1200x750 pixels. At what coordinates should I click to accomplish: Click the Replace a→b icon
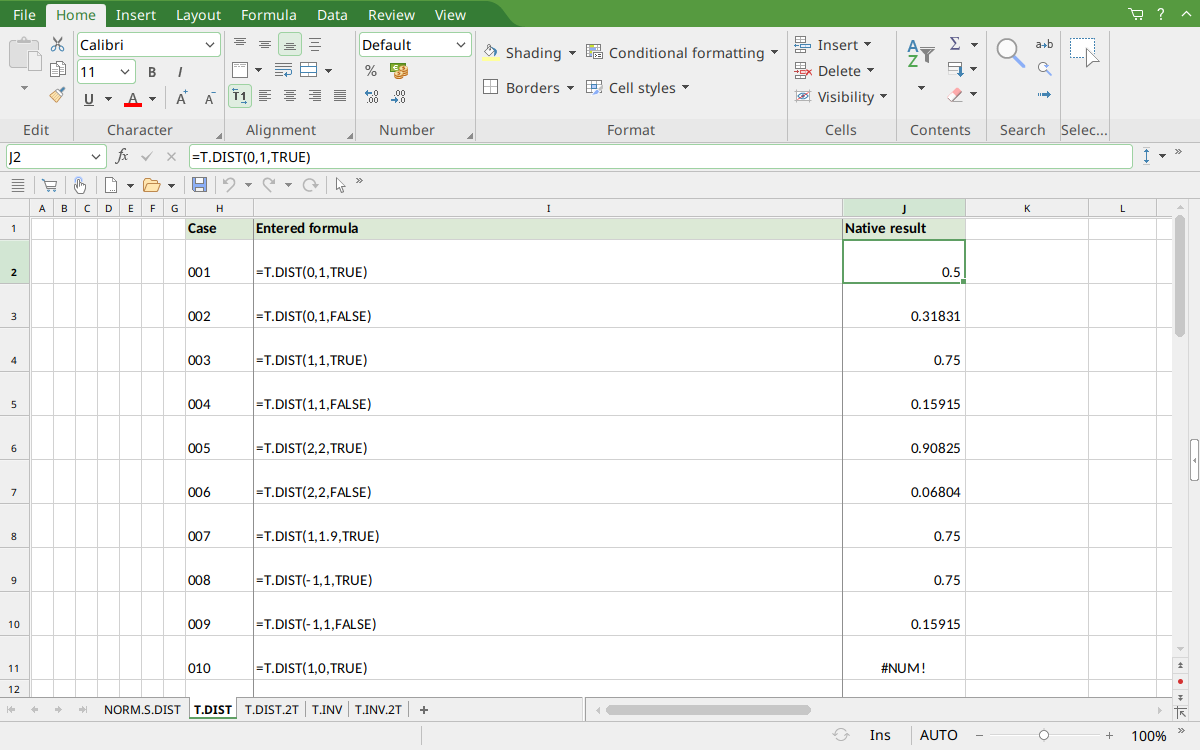click(x=1044, y=44)
